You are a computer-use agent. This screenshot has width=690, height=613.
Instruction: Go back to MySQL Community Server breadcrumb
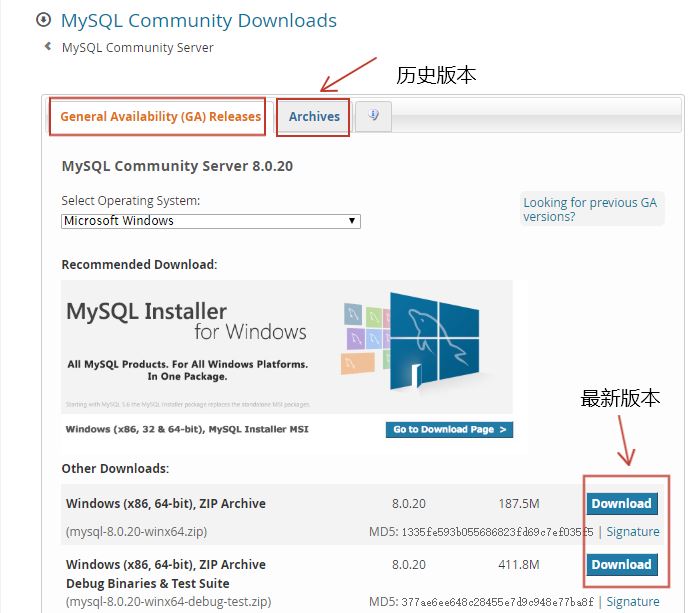[138, 48]
